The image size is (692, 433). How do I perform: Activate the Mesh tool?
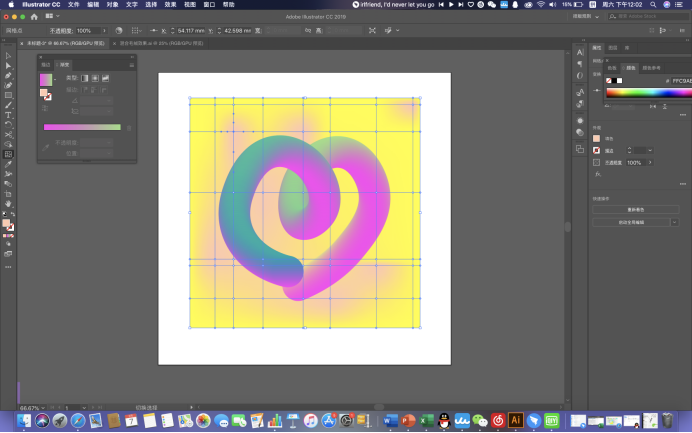pyautogui.click(x=8, y=154)
